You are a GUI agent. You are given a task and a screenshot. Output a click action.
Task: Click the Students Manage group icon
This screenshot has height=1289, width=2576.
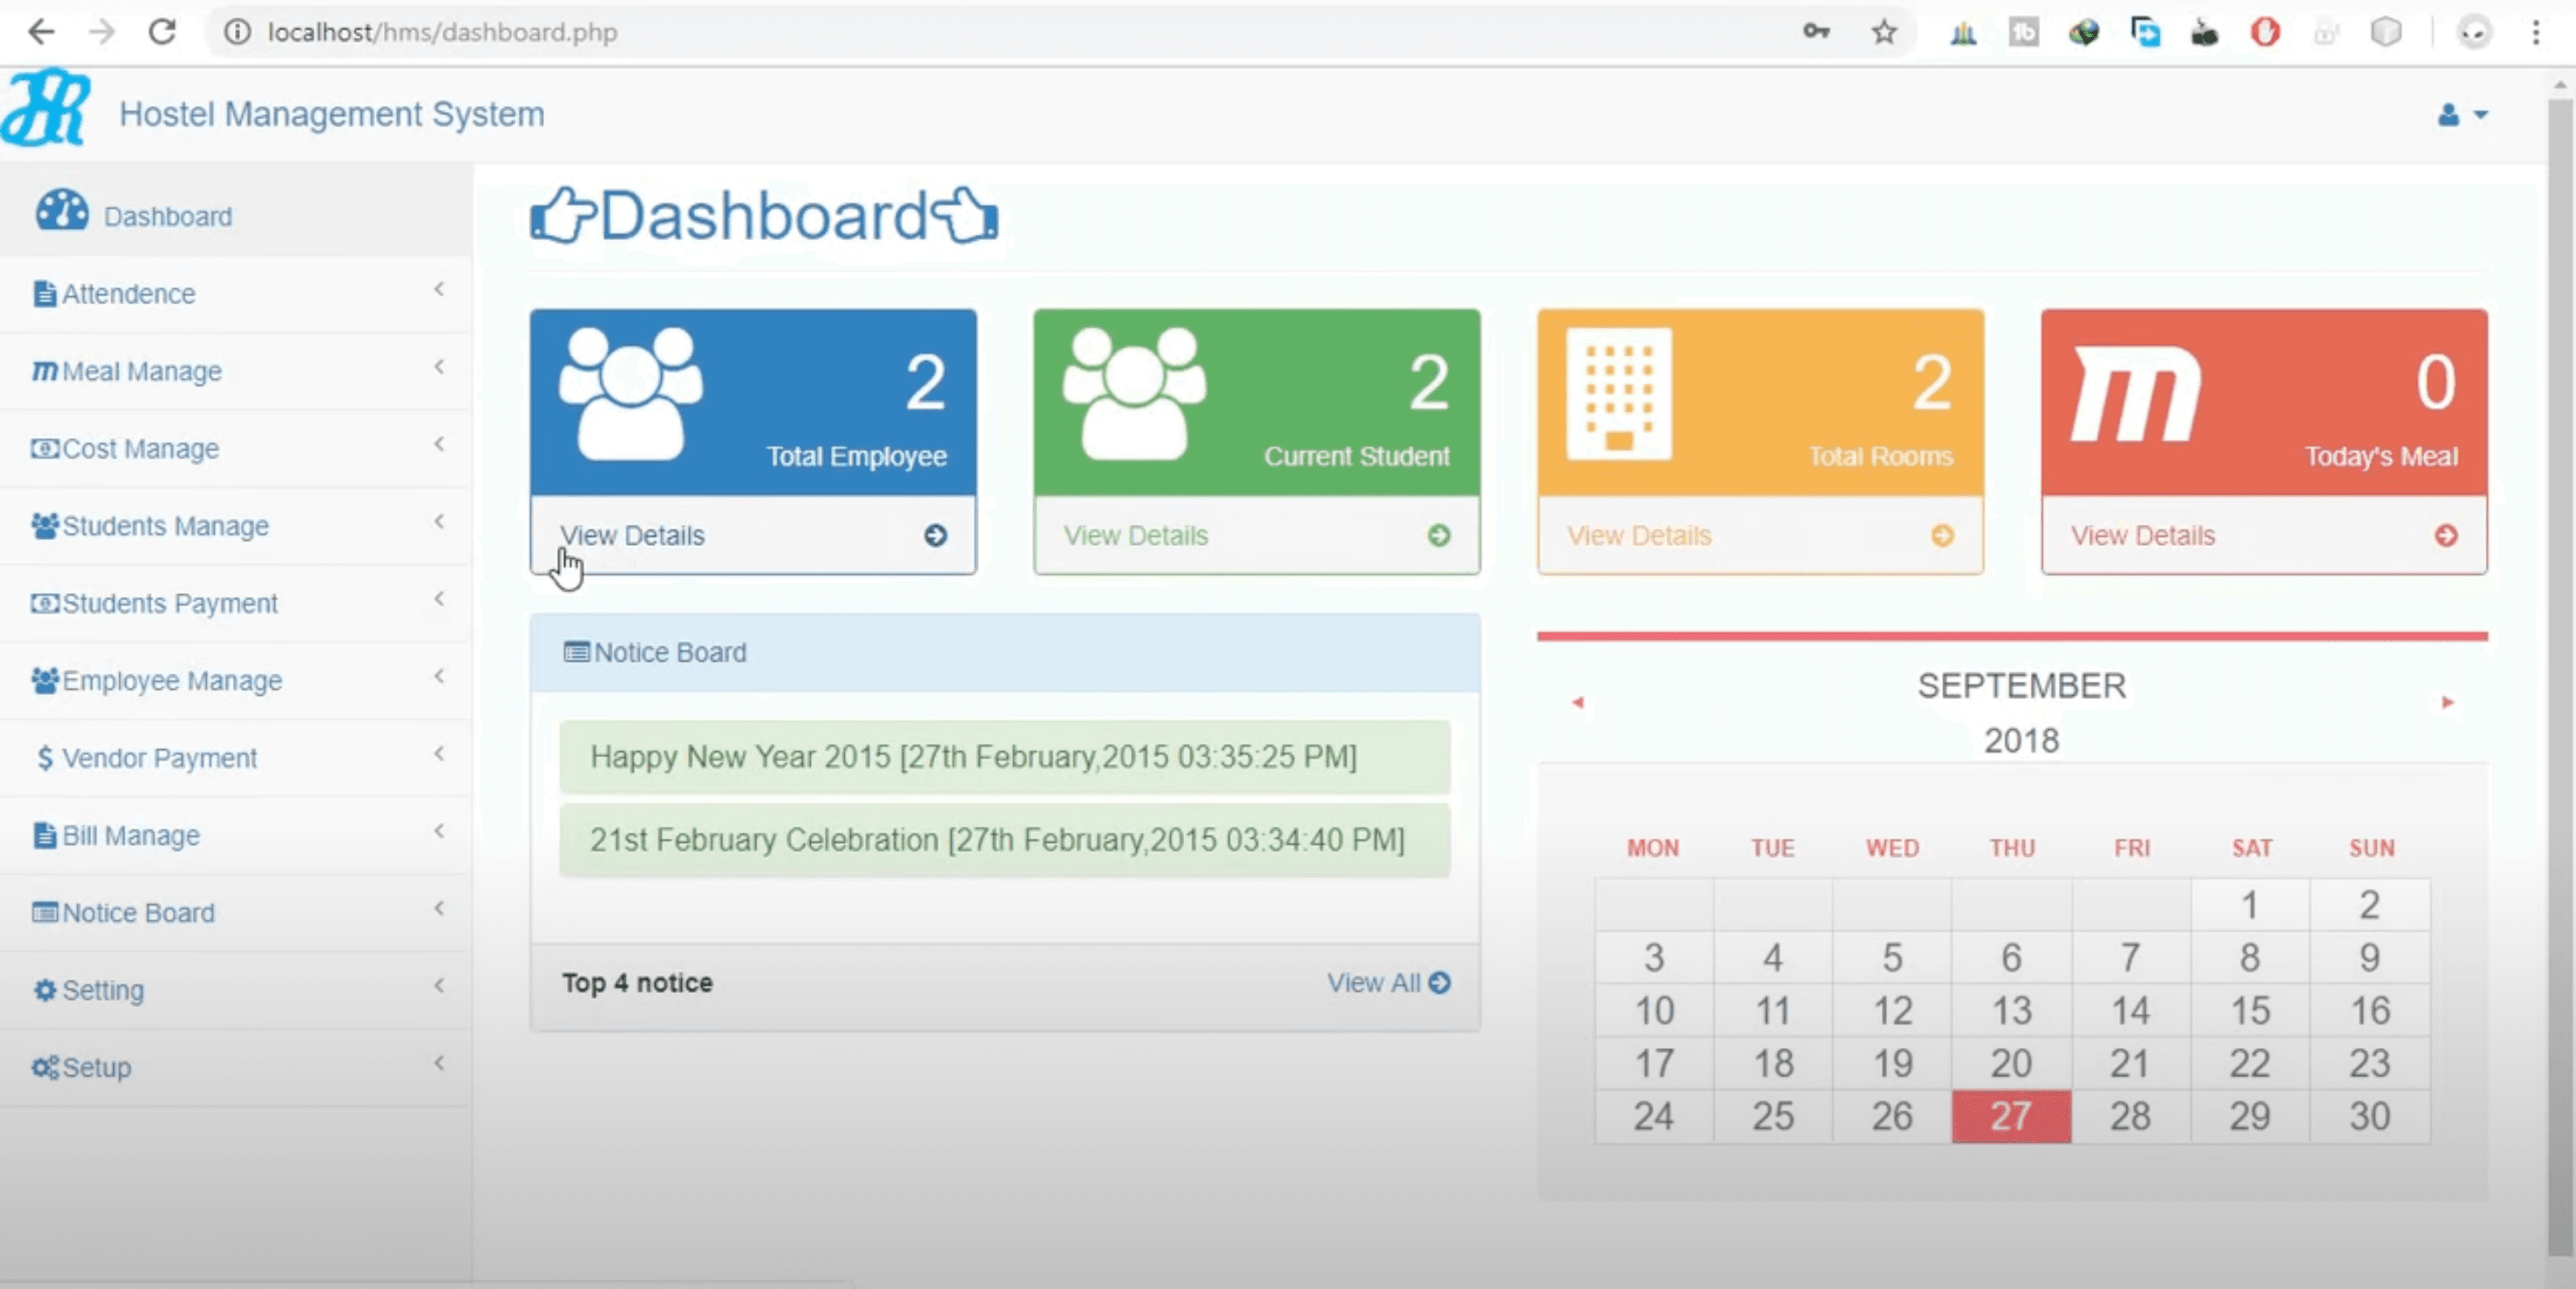pos(43,523)
